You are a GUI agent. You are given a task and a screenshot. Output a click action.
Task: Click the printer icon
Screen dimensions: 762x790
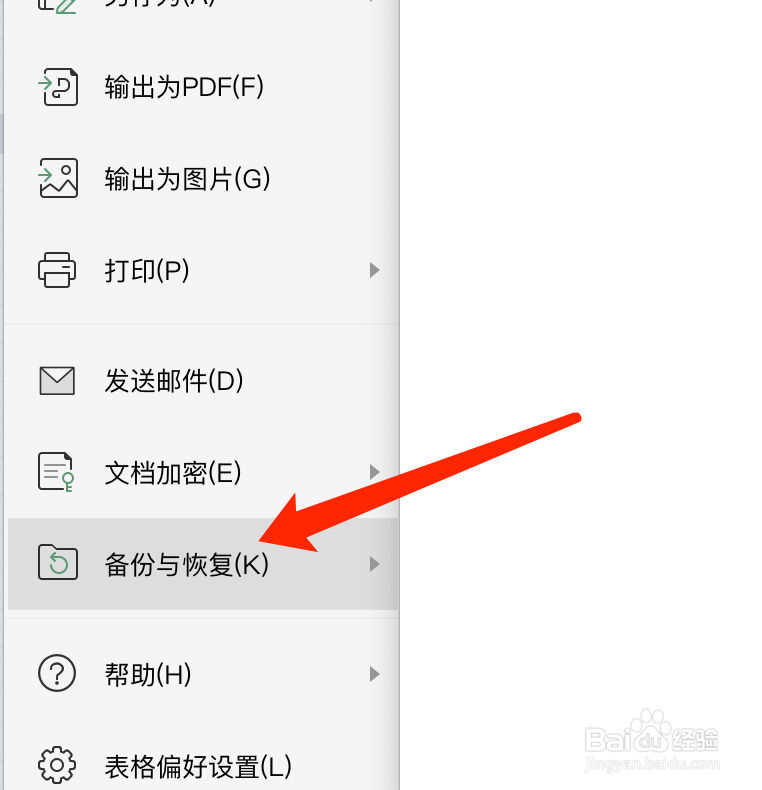tap(57, 270)
